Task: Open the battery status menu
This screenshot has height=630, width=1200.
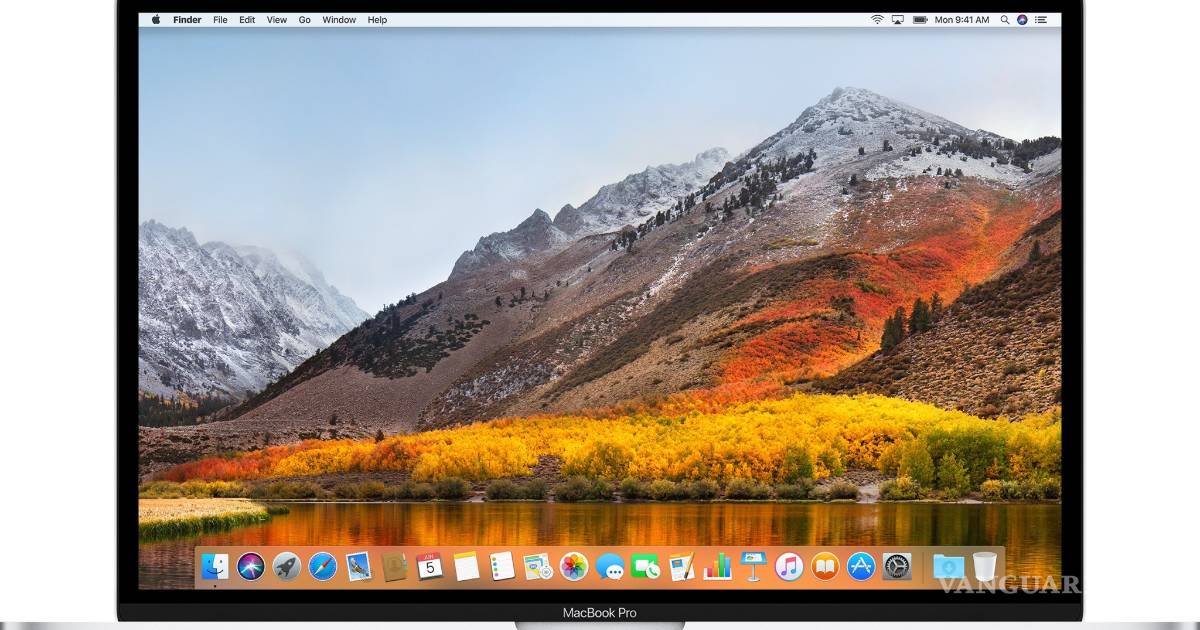Action: tap(919, 20)
